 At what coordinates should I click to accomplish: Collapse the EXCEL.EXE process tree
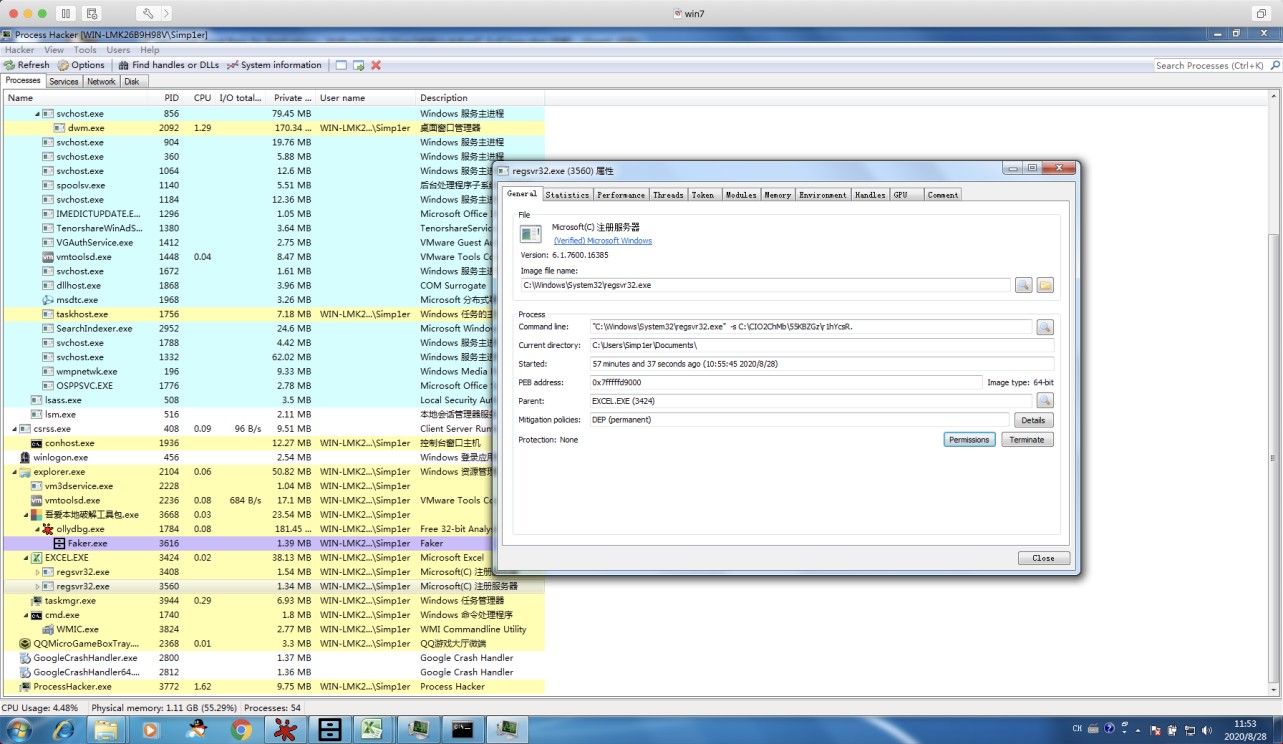pos(26,558)
